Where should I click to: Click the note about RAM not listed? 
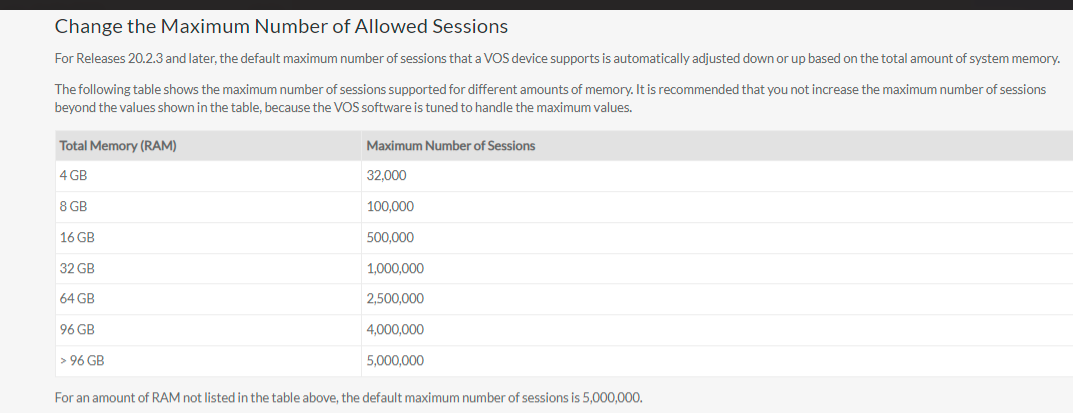(x=349, y=398)
